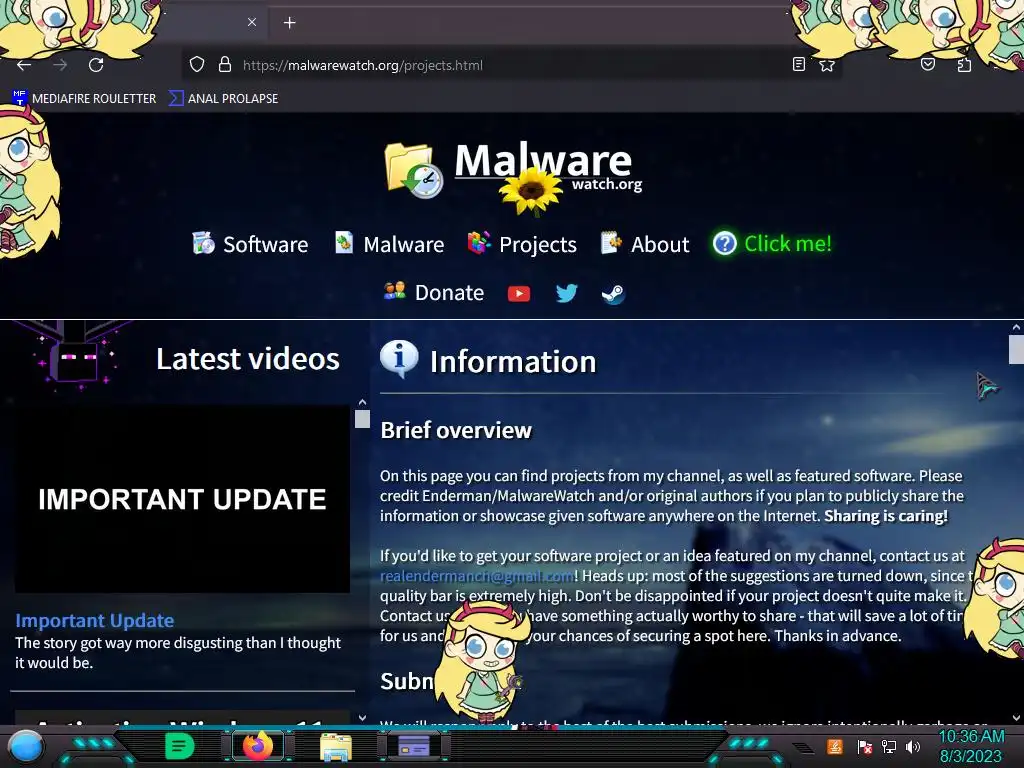
Task: Open the Donate navigation item
Action: tap(434, 292)
